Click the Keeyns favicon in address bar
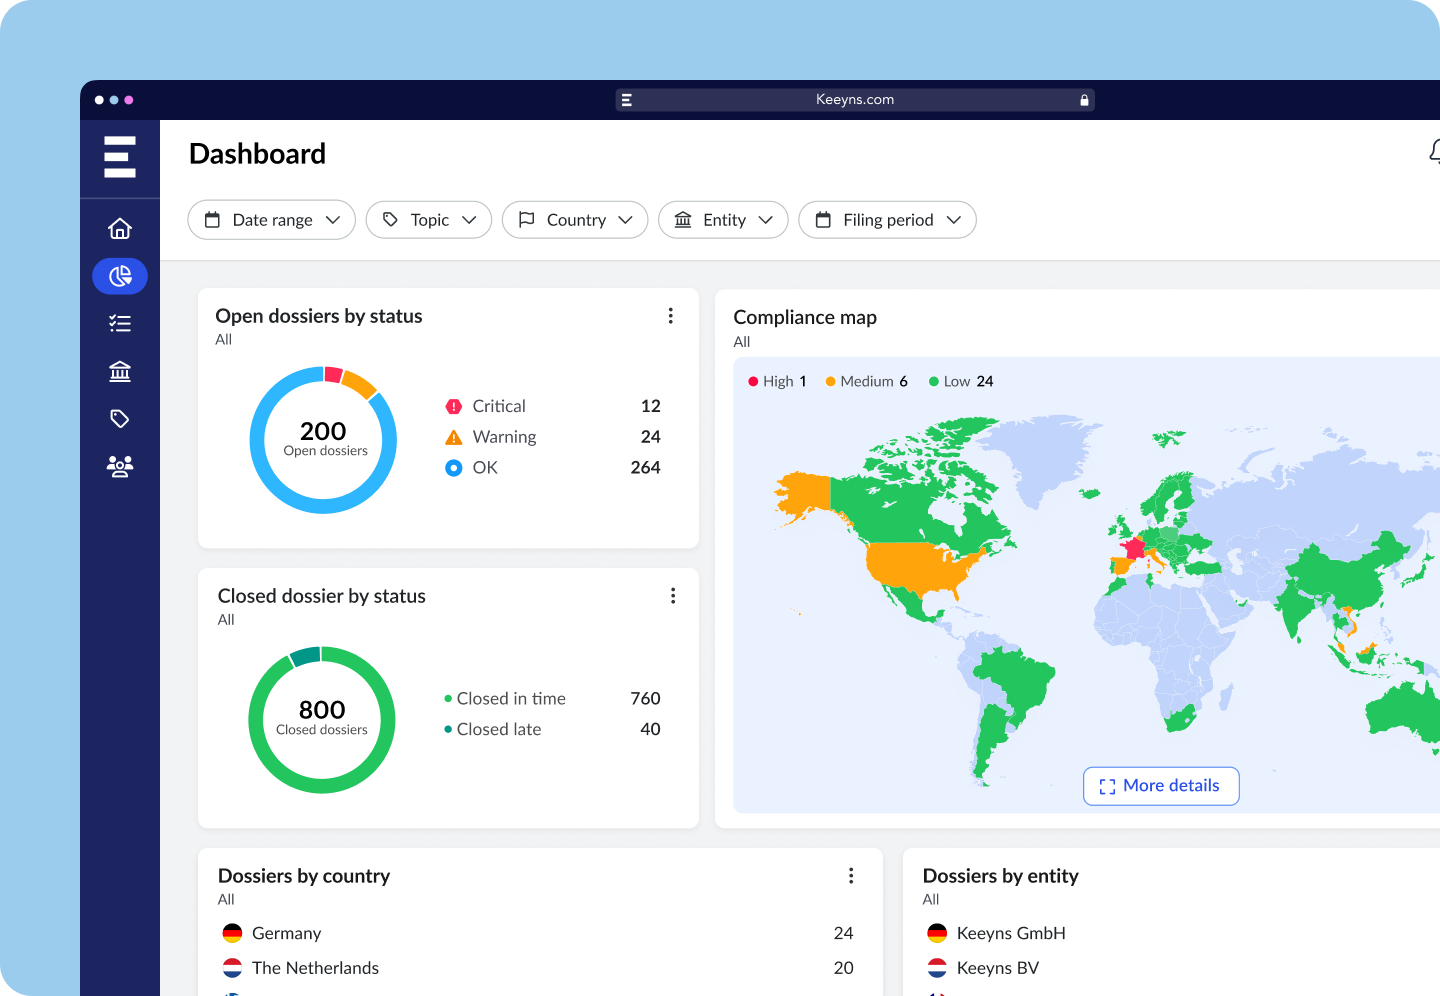Screen dimensions: 1440x996 pos(627,100)
